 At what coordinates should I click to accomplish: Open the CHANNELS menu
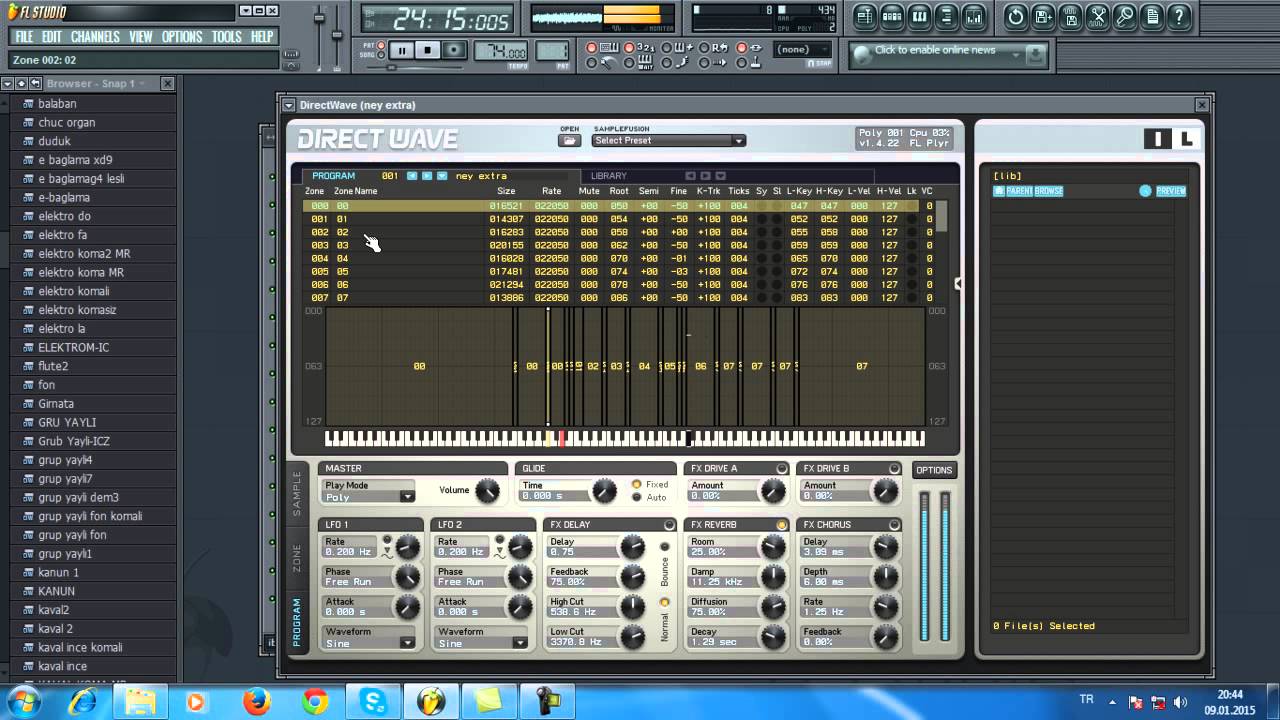(95, 37)
